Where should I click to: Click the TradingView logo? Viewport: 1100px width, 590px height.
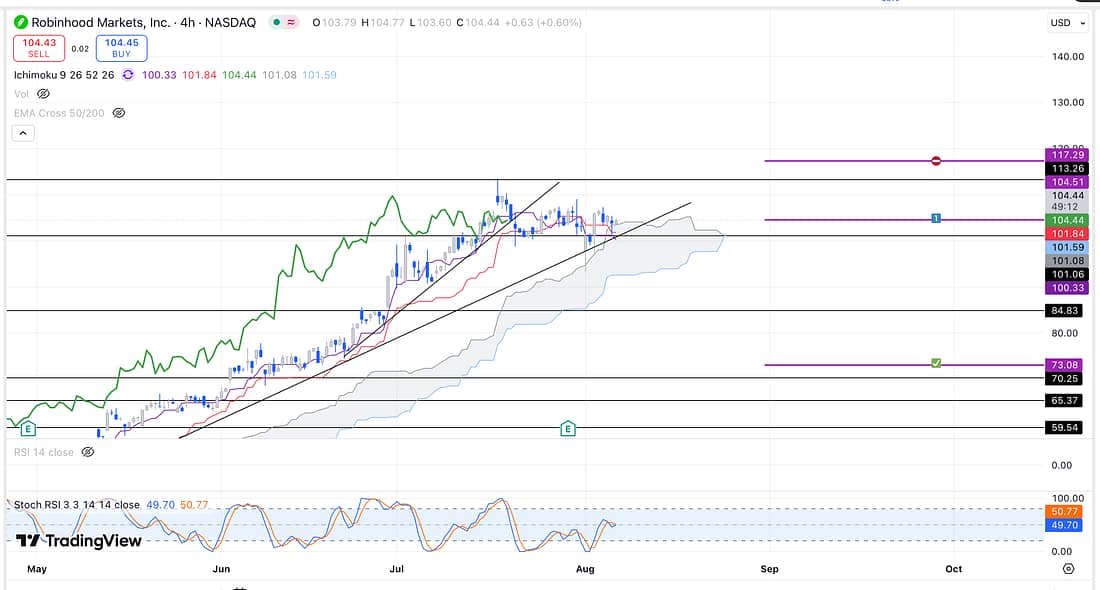pyautogui.click(x=78, y=541)
